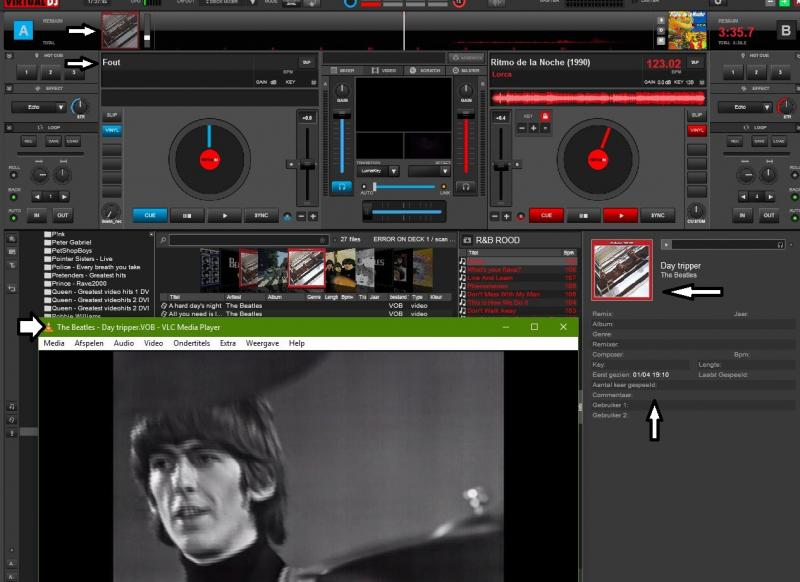
Task: Open the Media menu in VLC
Action: point(54,343)
